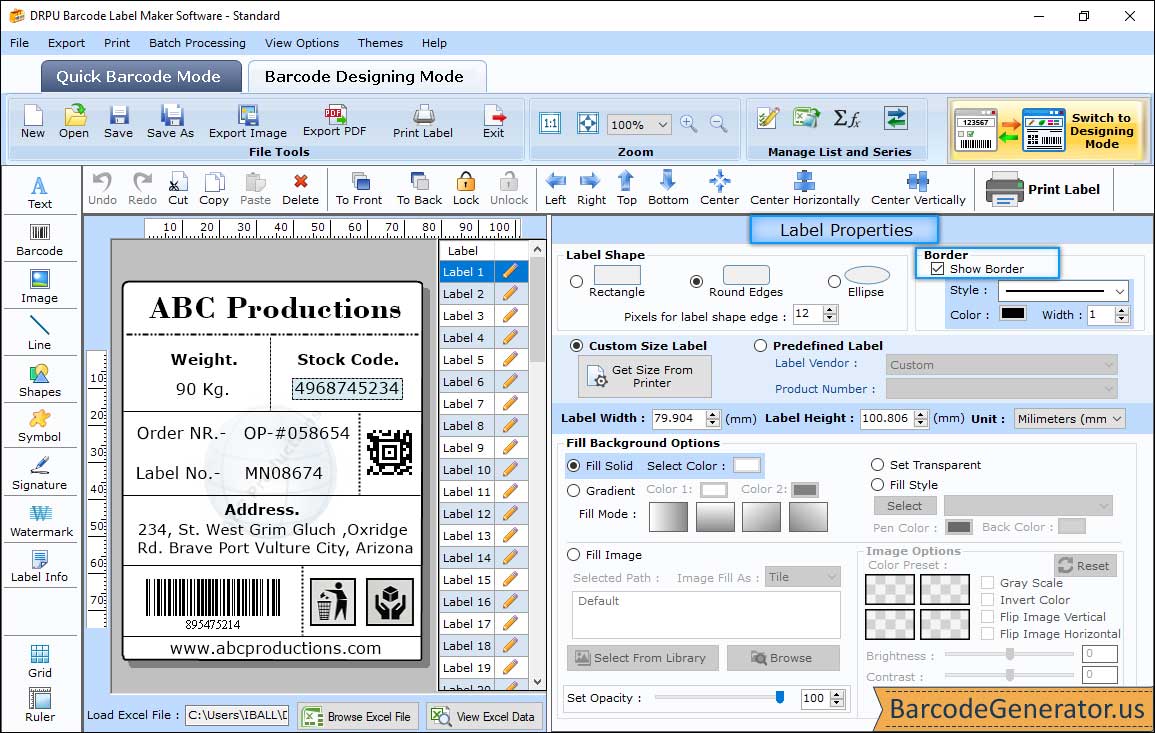Open the File menu
The height and width of the screenshot is (733, 1155).
[x=19, y=43]
